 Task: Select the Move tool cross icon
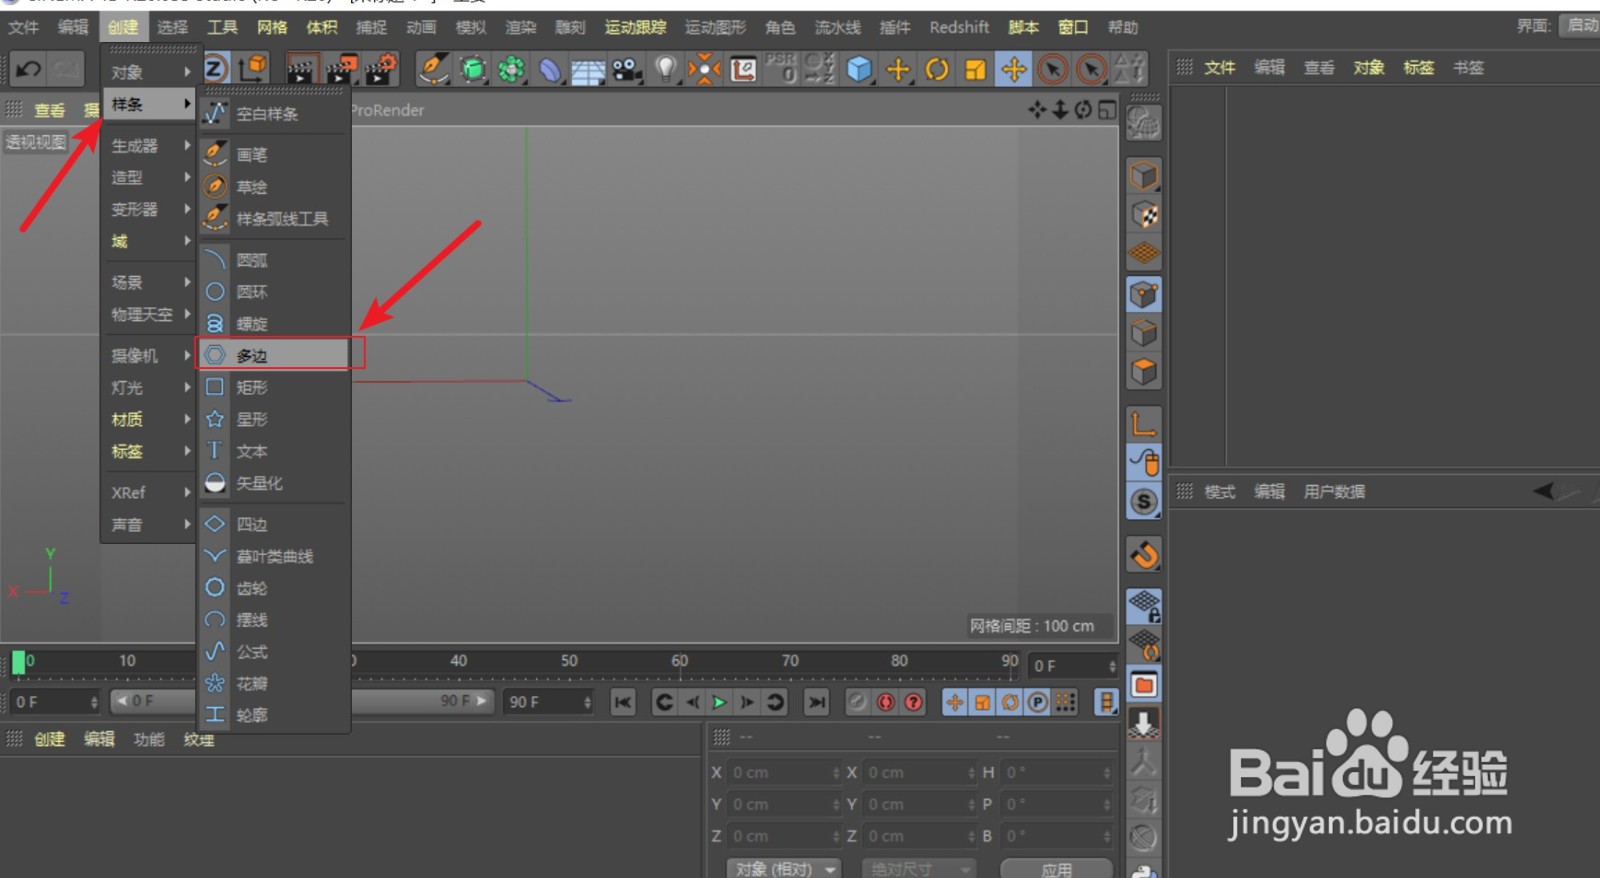click(x=898, y=69)
